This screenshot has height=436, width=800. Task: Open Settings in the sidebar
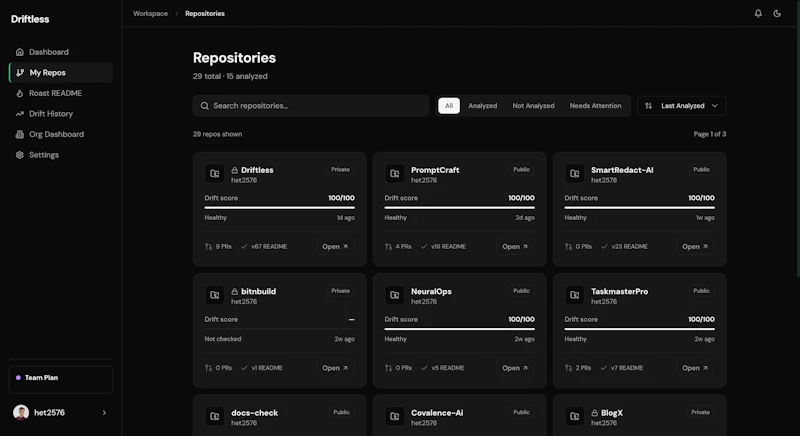point(61,155)
